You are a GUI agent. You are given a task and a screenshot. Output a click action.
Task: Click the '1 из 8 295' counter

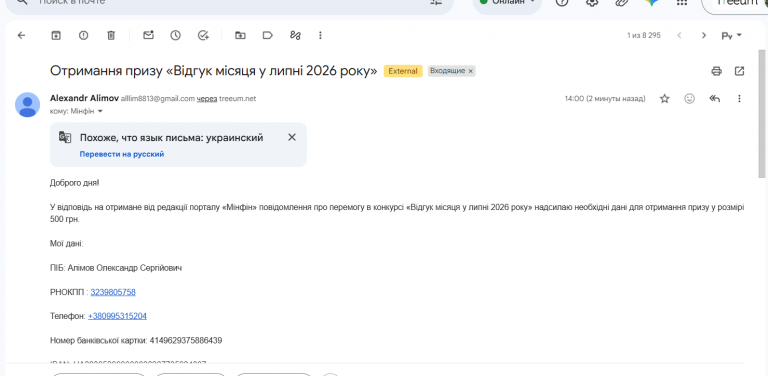644,35
